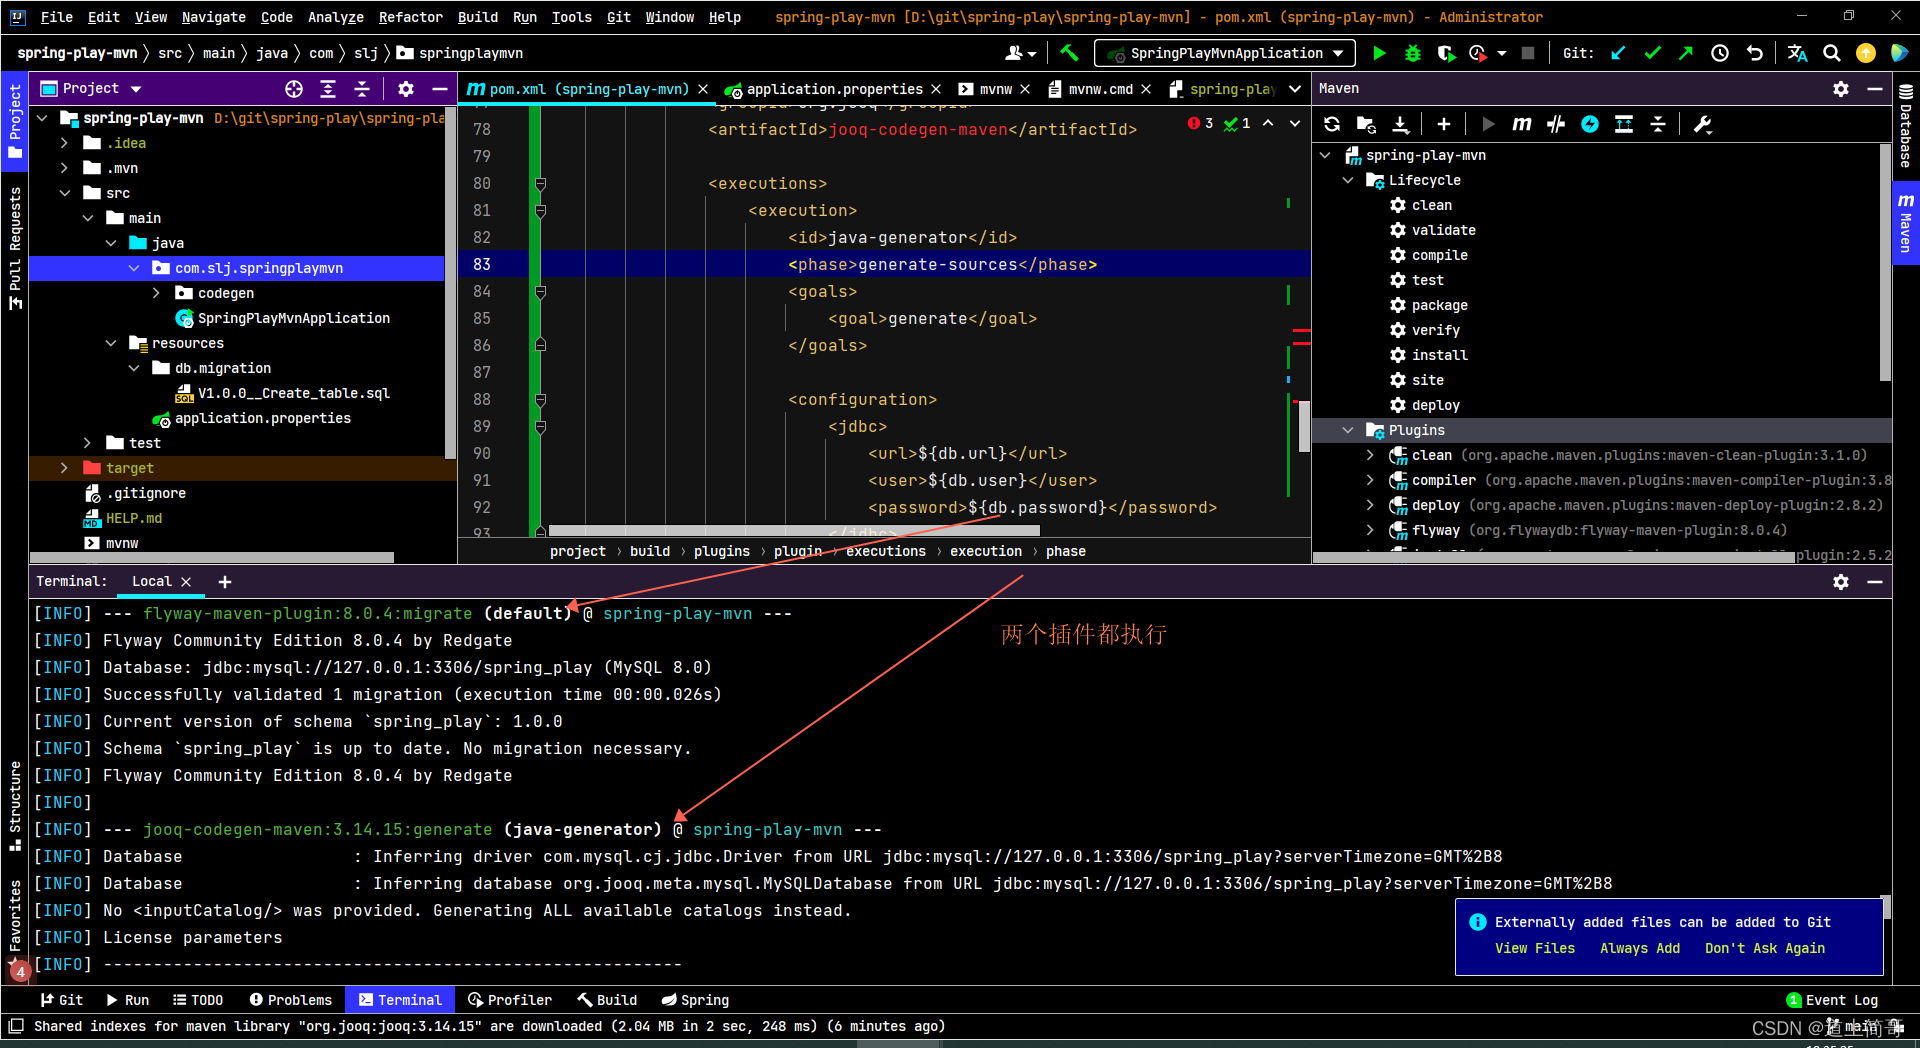Open the Navigate menu

[213, 17]
